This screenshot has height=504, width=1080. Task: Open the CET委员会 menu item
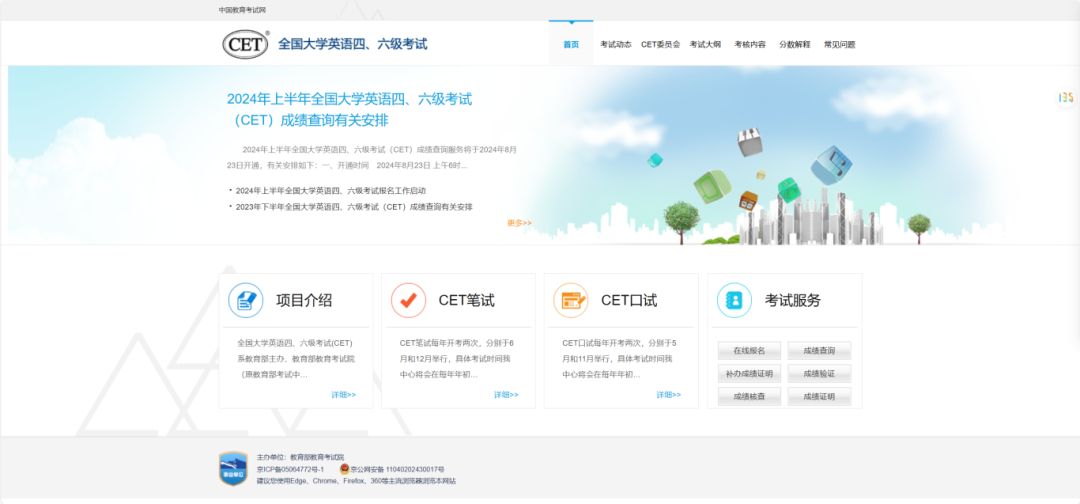click(660, 44)
